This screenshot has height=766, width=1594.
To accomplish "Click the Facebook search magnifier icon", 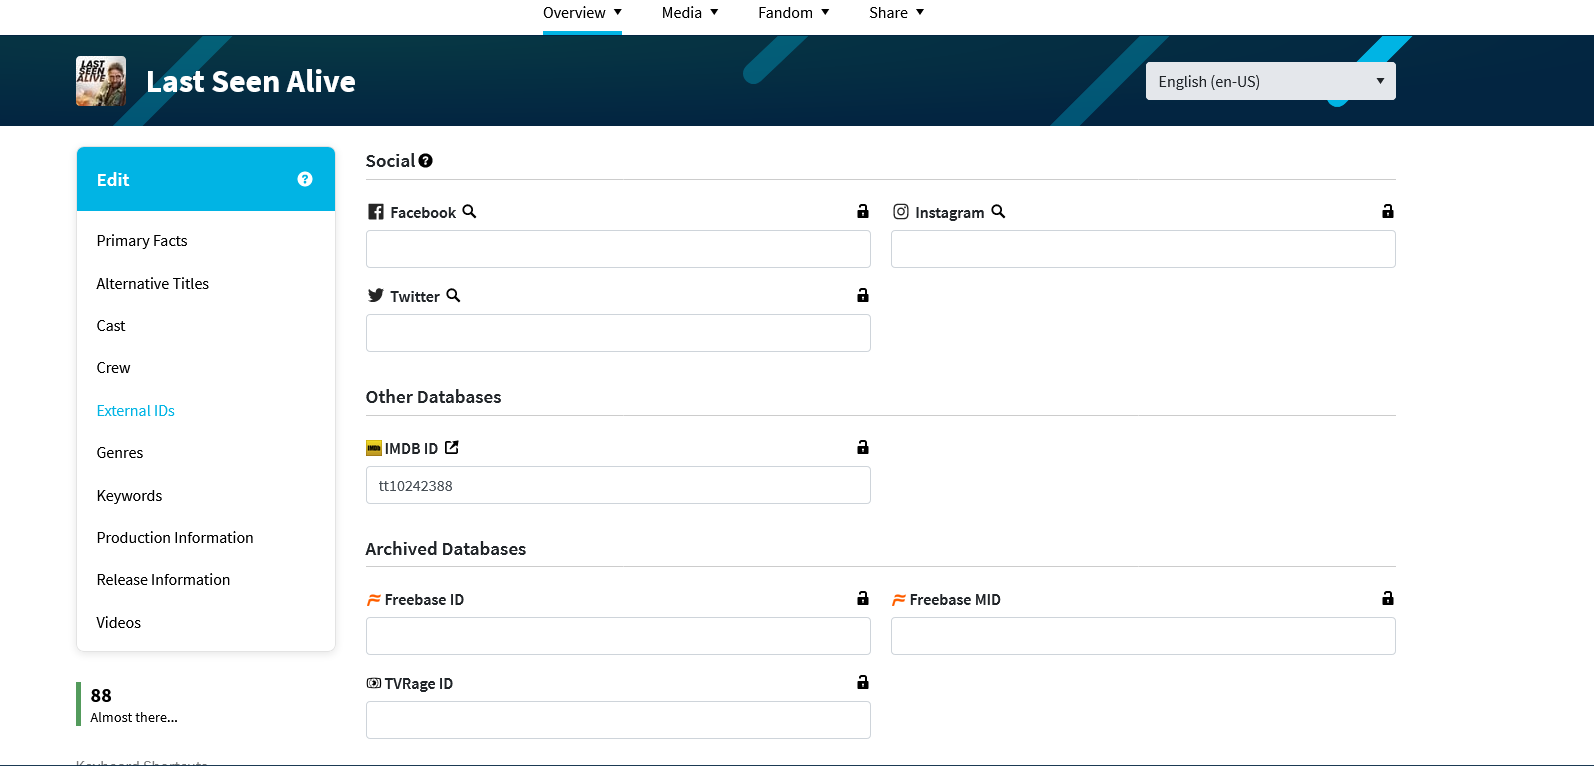I will (x=469, y=212).
